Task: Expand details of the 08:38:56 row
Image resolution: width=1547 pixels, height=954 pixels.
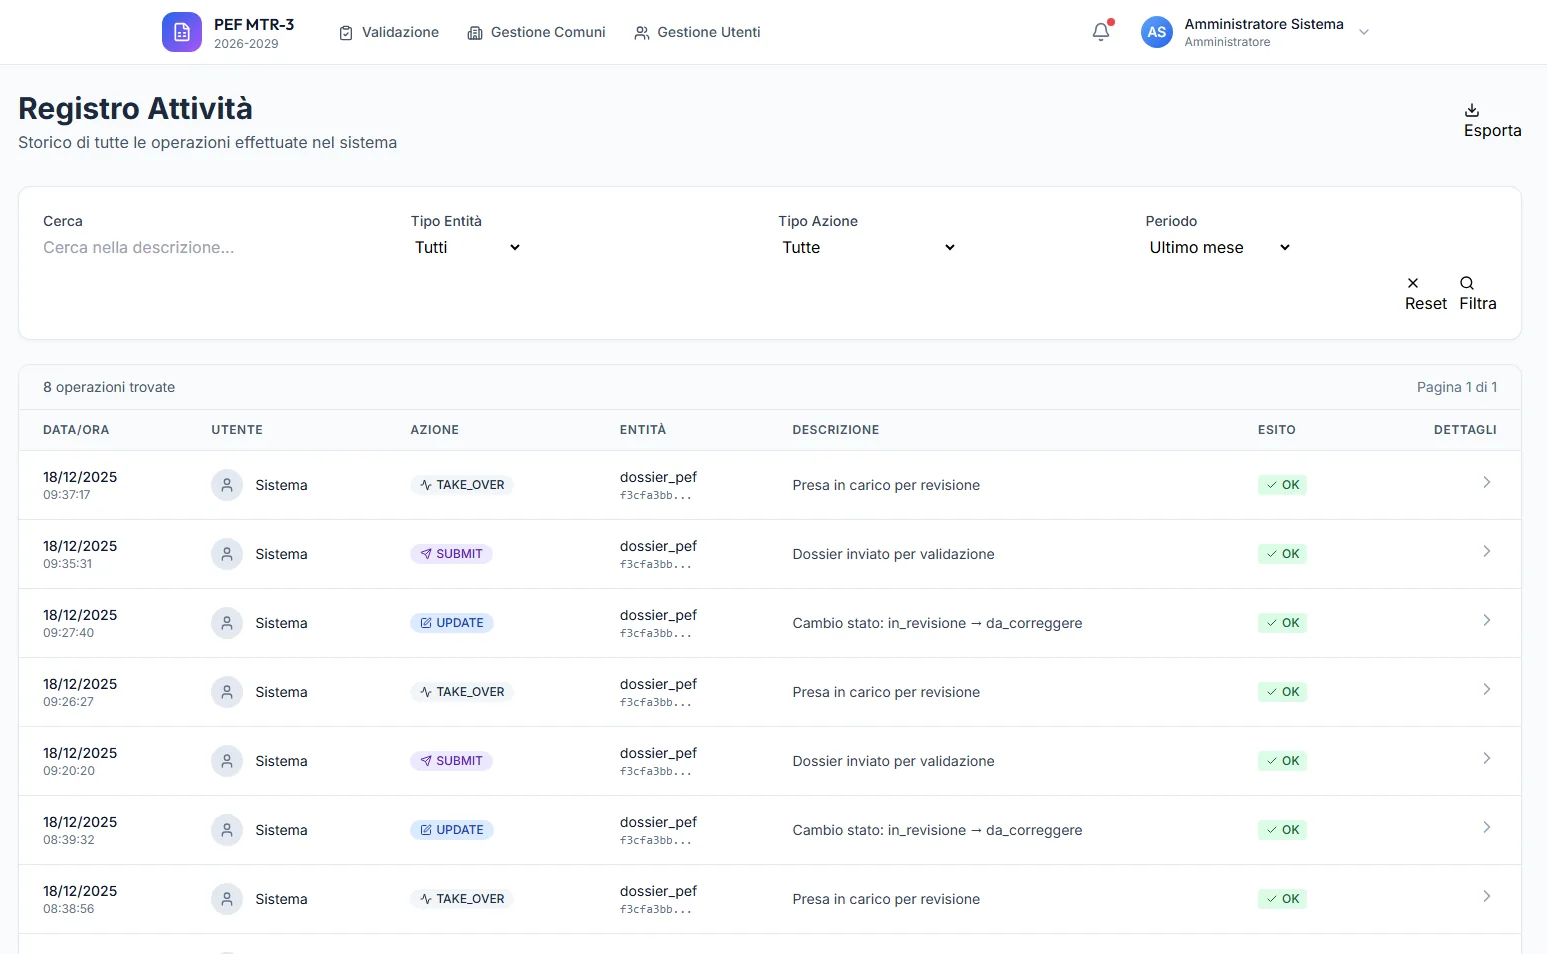Action: [1487, 896]
